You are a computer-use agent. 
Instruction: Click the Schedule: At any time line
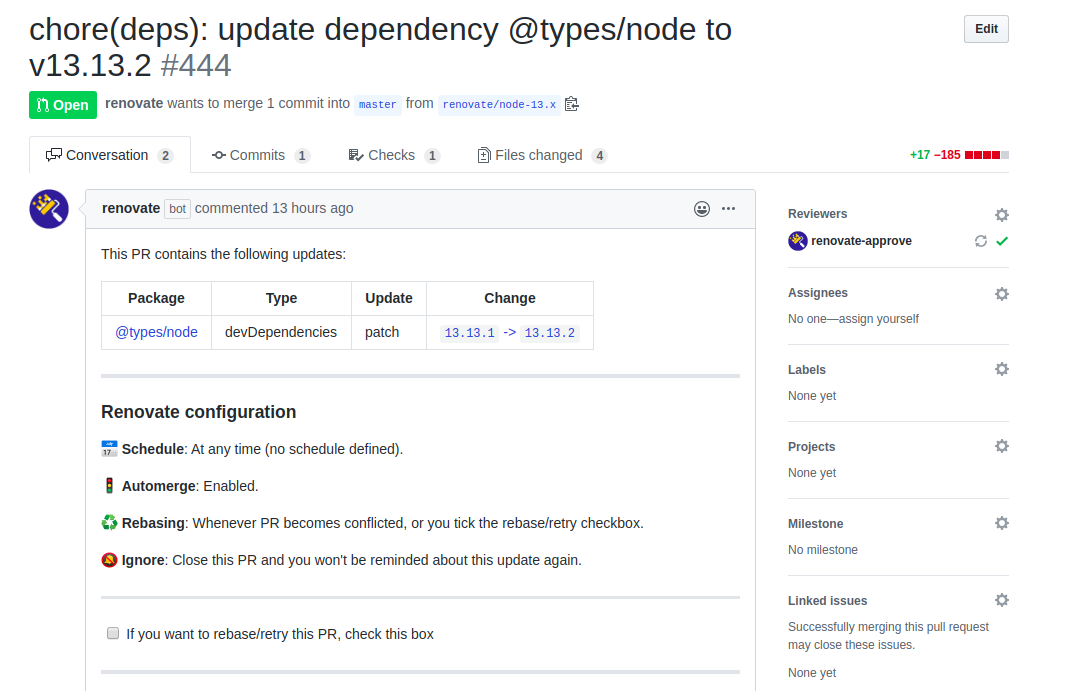252,449
